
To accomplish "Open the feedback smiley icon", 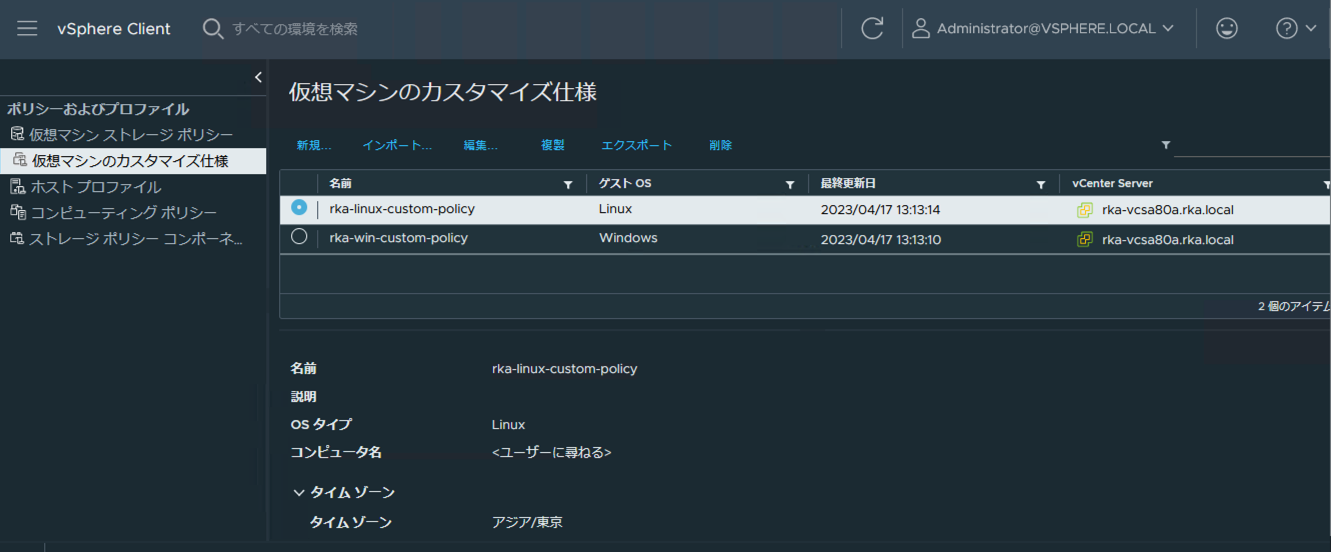I will coord(1227,29).
